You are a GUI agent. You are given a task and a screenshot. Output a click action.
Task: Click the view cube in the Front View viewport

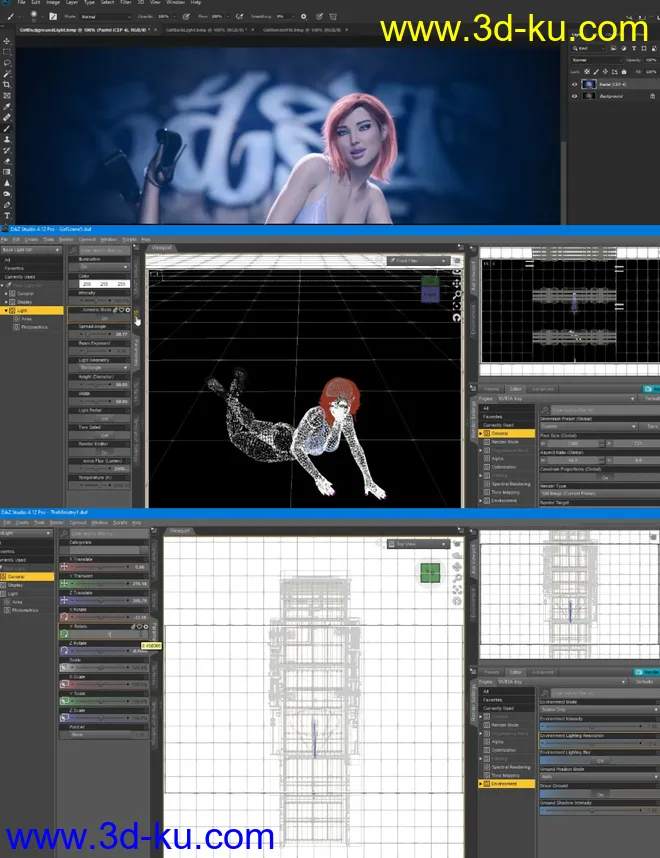click(x=429, y=289)
